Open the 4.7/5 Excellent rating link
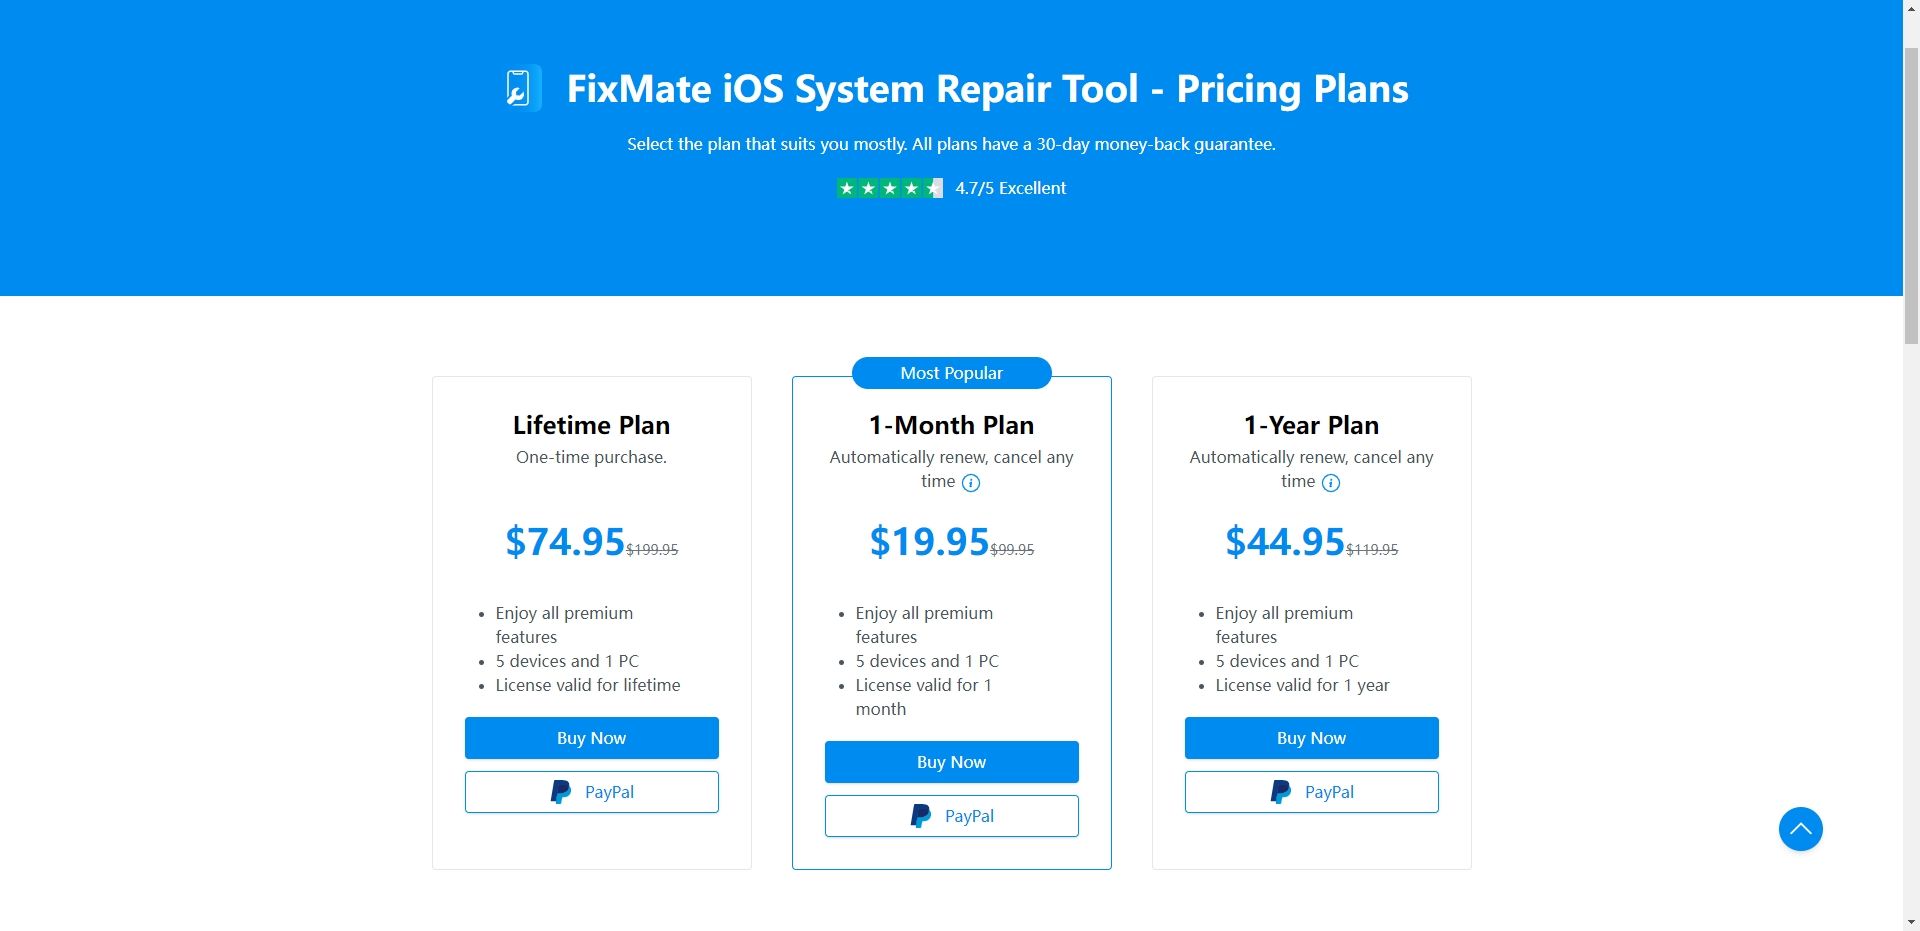This screenshot has width=1920, height=931. click(x=1010, y=188)
